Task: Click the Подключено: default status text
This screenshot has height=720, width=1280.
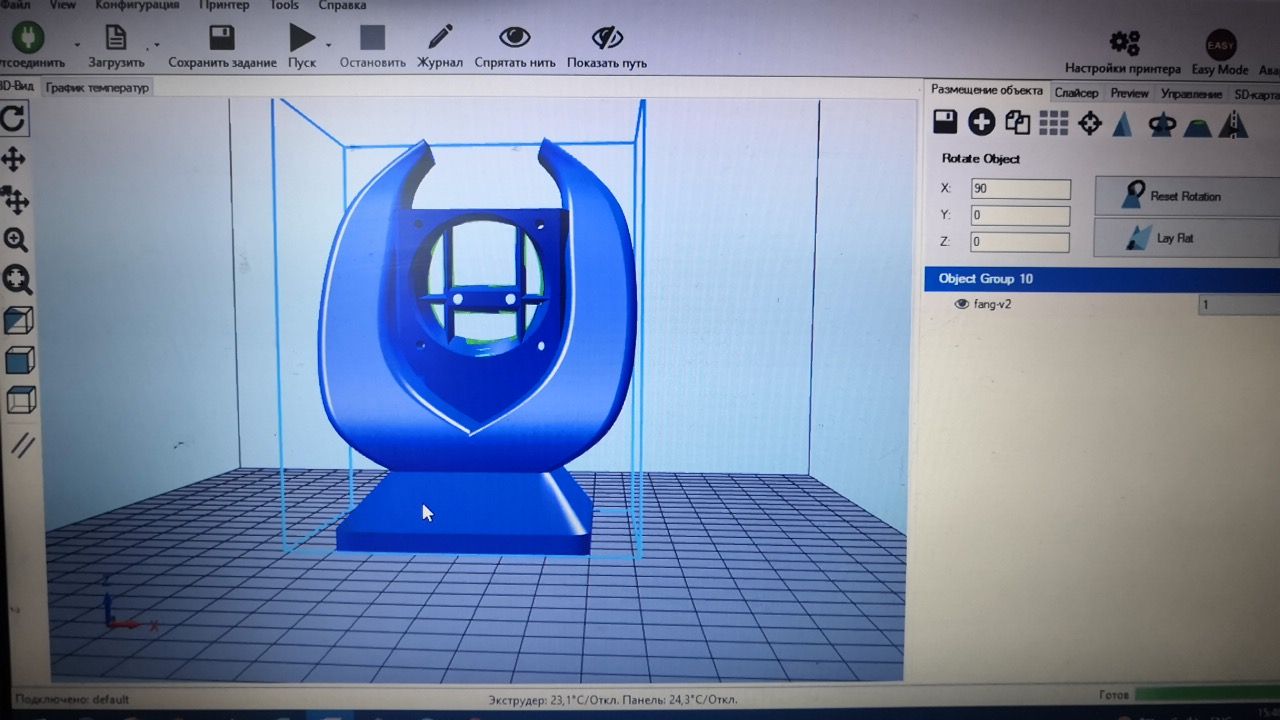Action: (72, 699)
